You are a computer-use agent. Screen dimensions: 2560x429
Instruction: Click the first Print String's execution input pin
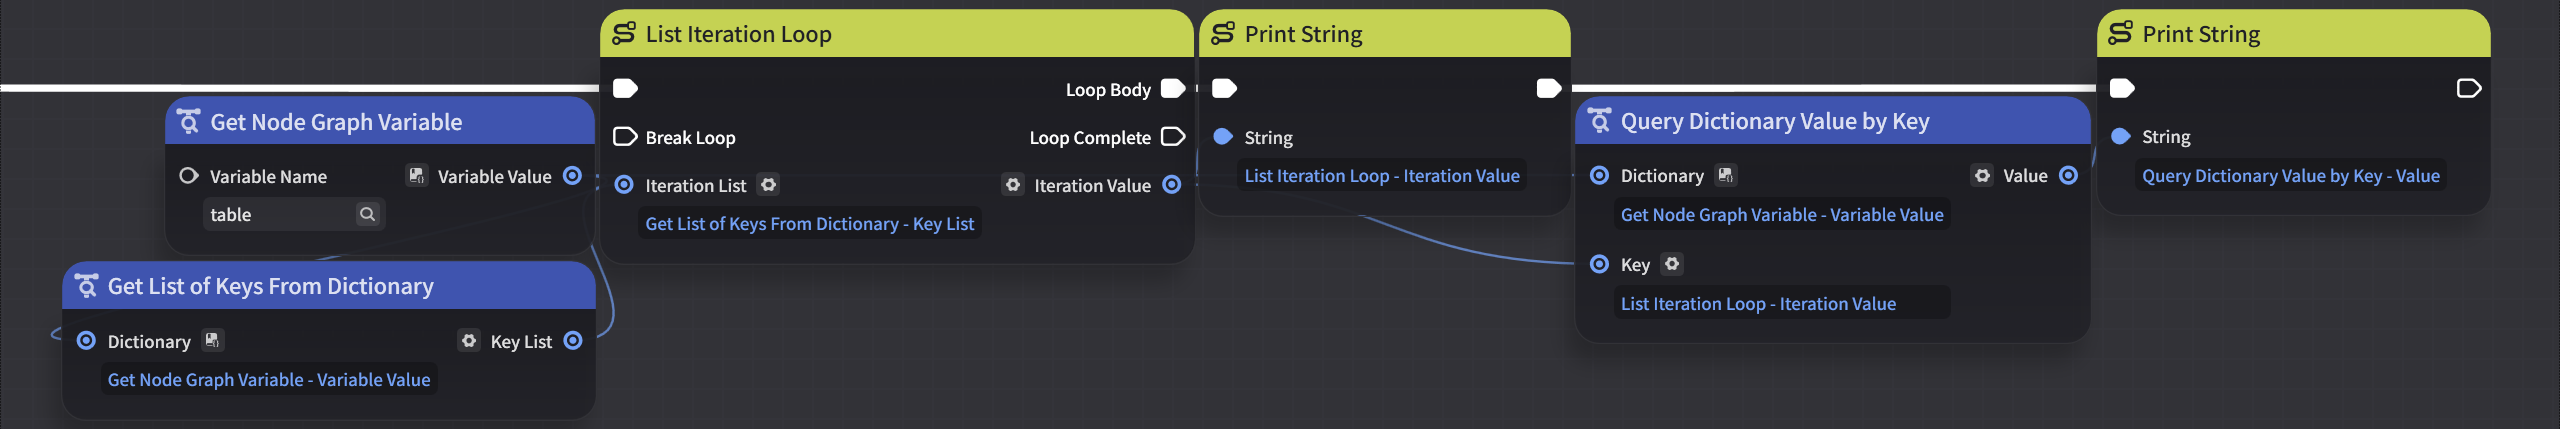[1224, 89]
